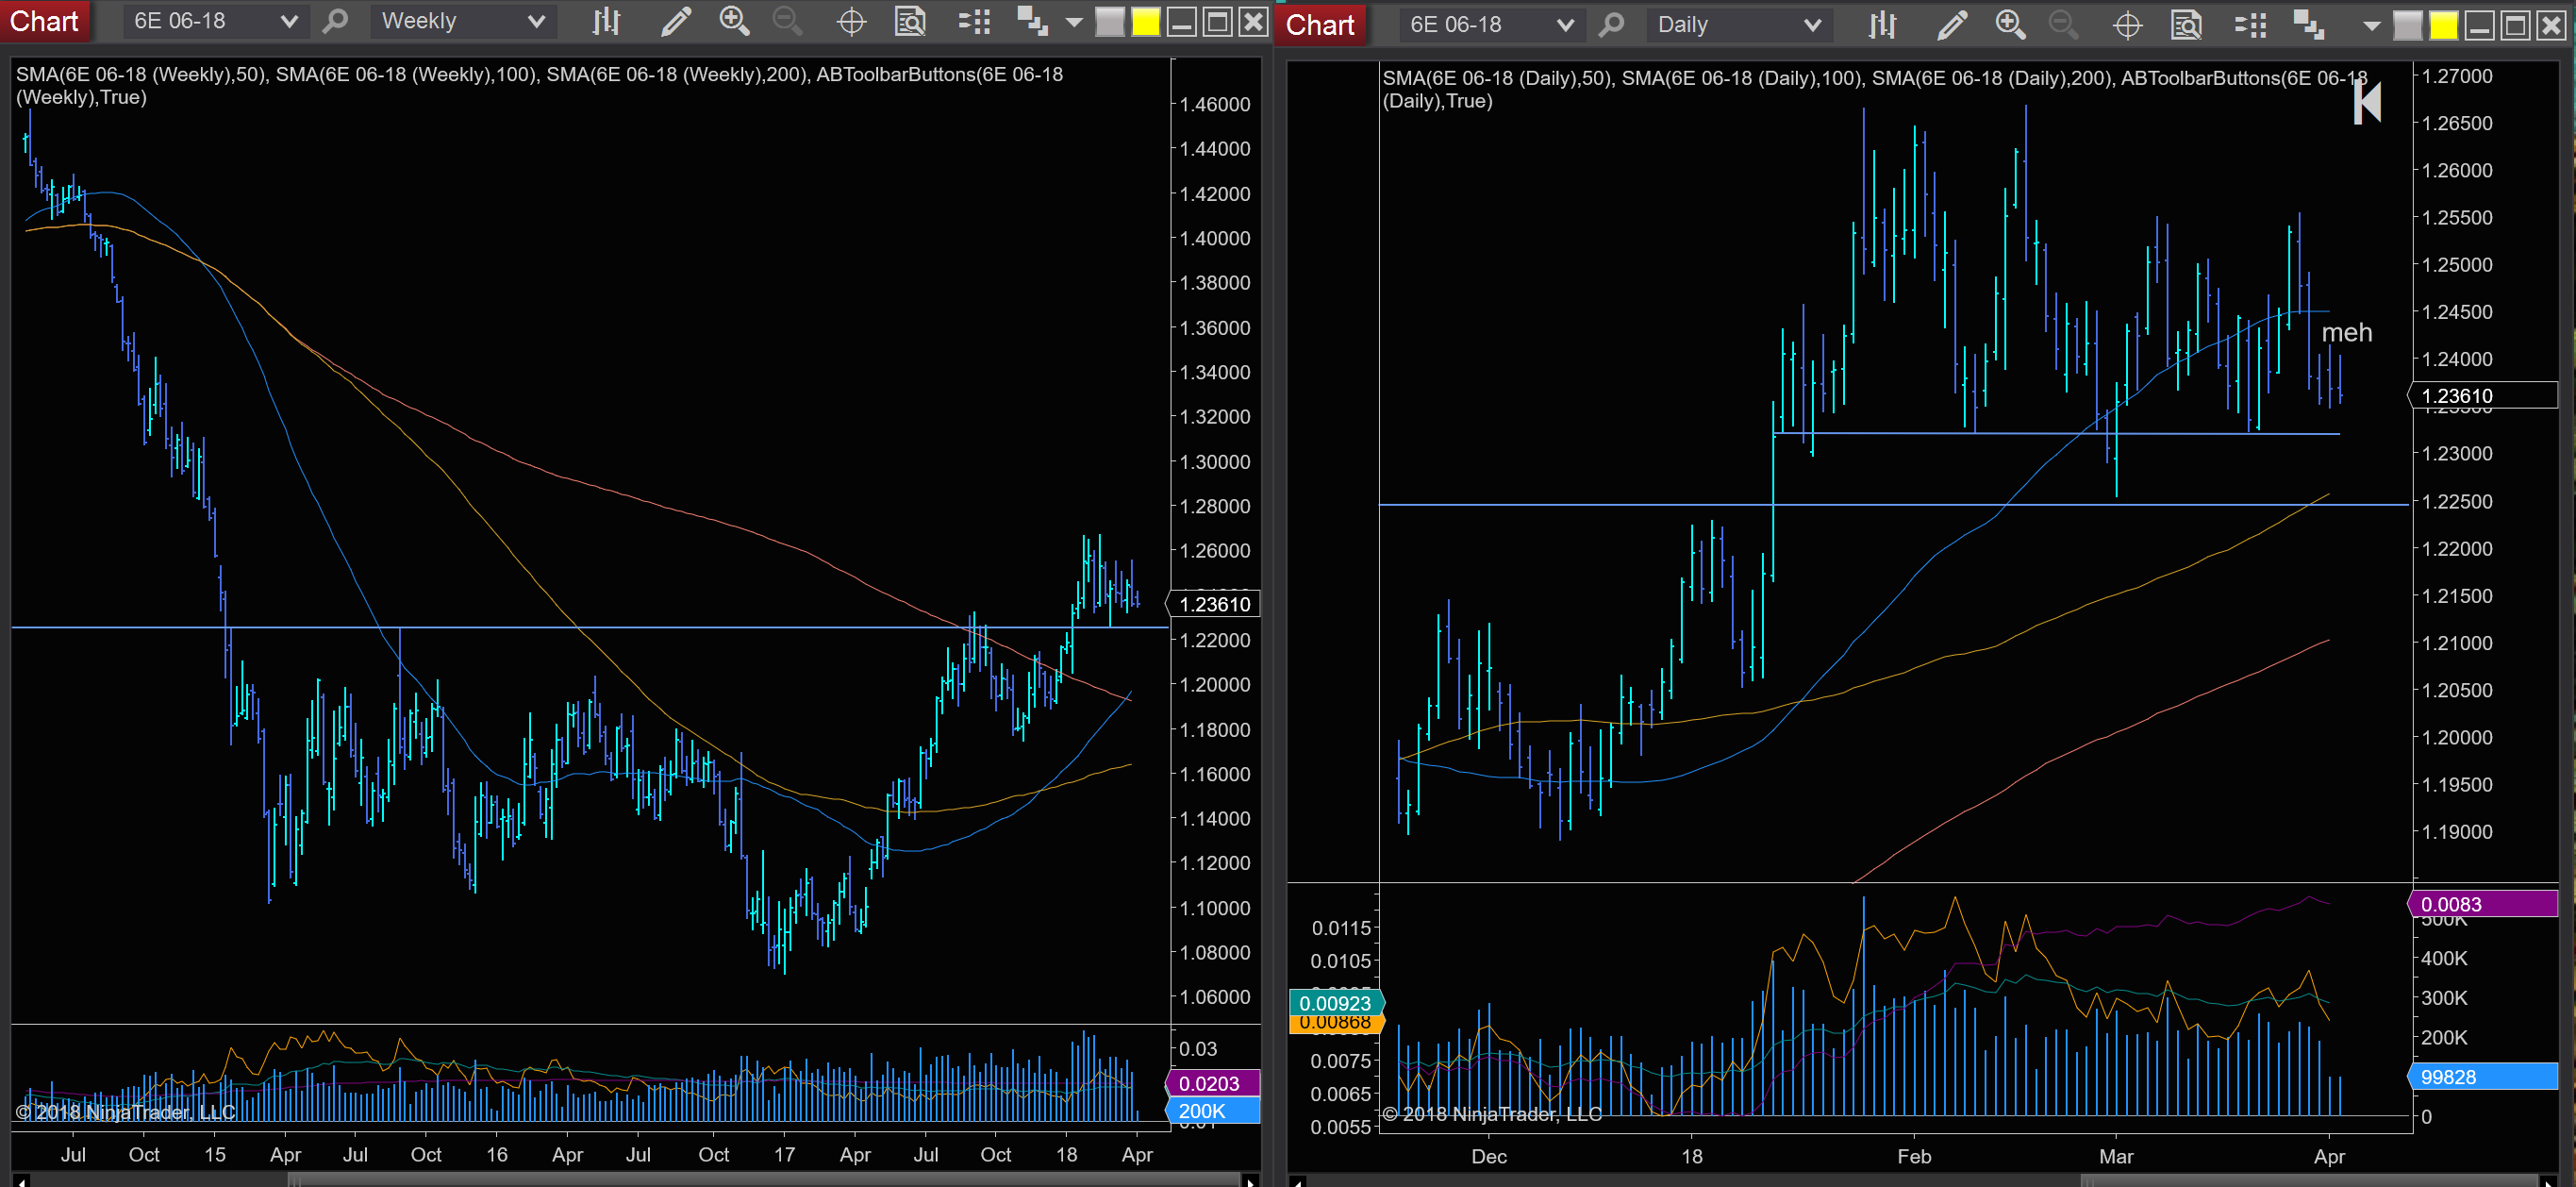Click the 0.00868 orange value marker in the Daily chart
The height and width of the screenshot is (1187, 2576).
1336,1023
